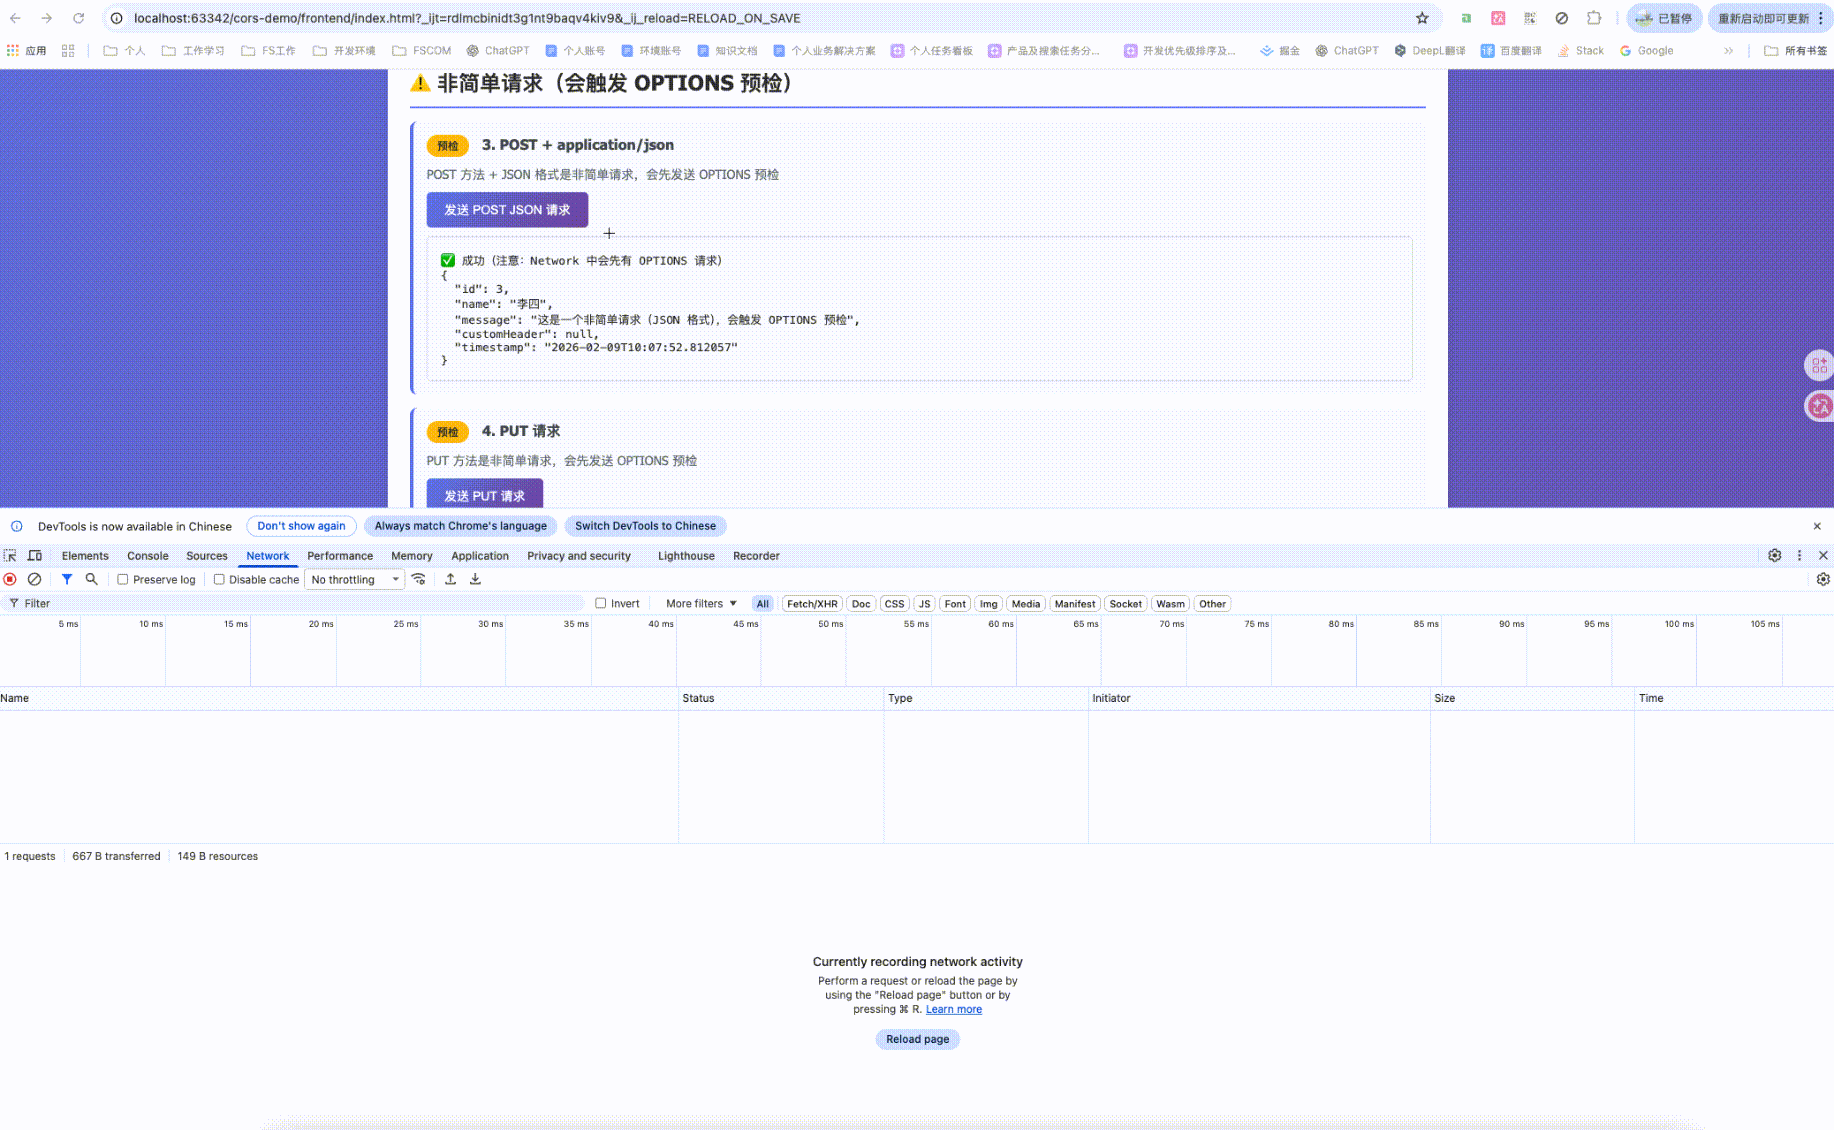Open the No throttling dropdown
The width and height of the screenshot is (1834, 1130).
tap(354, 580)
